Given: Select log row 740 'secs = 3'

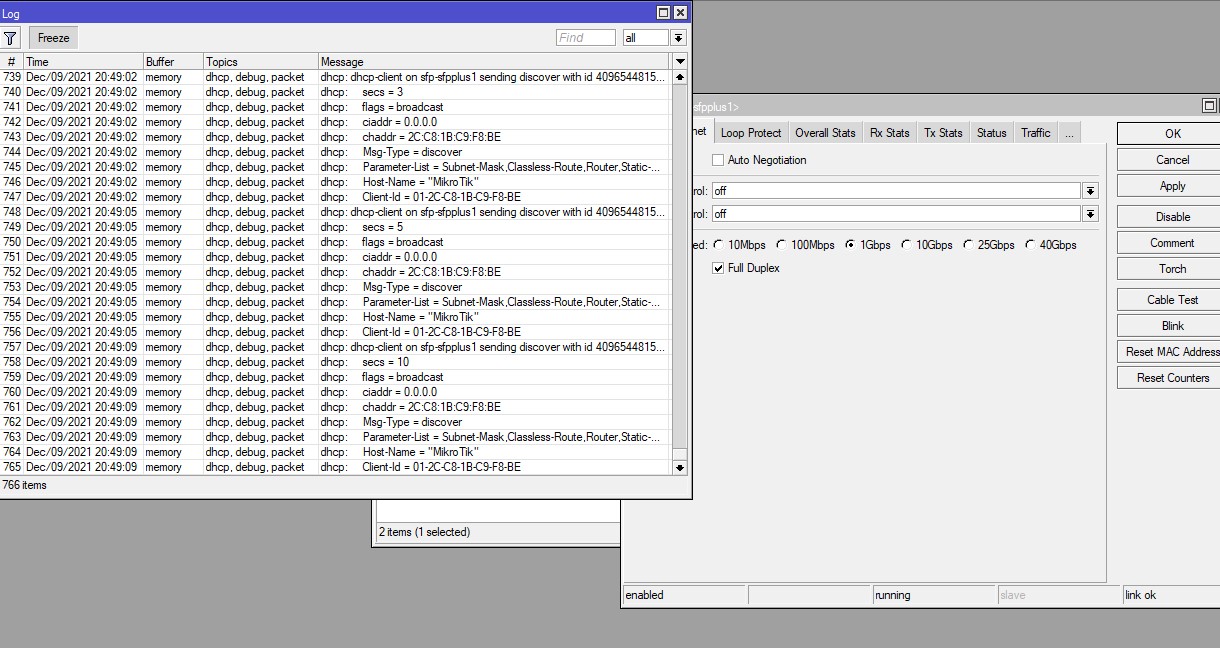Looking at the screenshot, I should (x=336, y=92).
